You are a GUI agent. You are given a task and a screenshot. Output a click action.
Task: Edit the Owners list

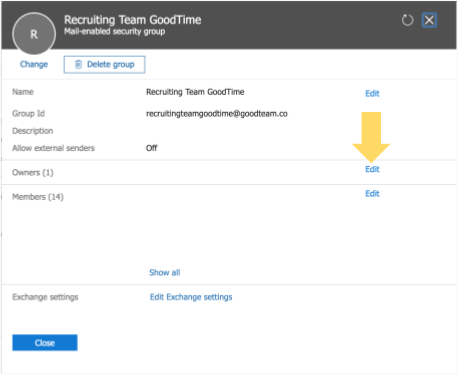pos(372,169)
